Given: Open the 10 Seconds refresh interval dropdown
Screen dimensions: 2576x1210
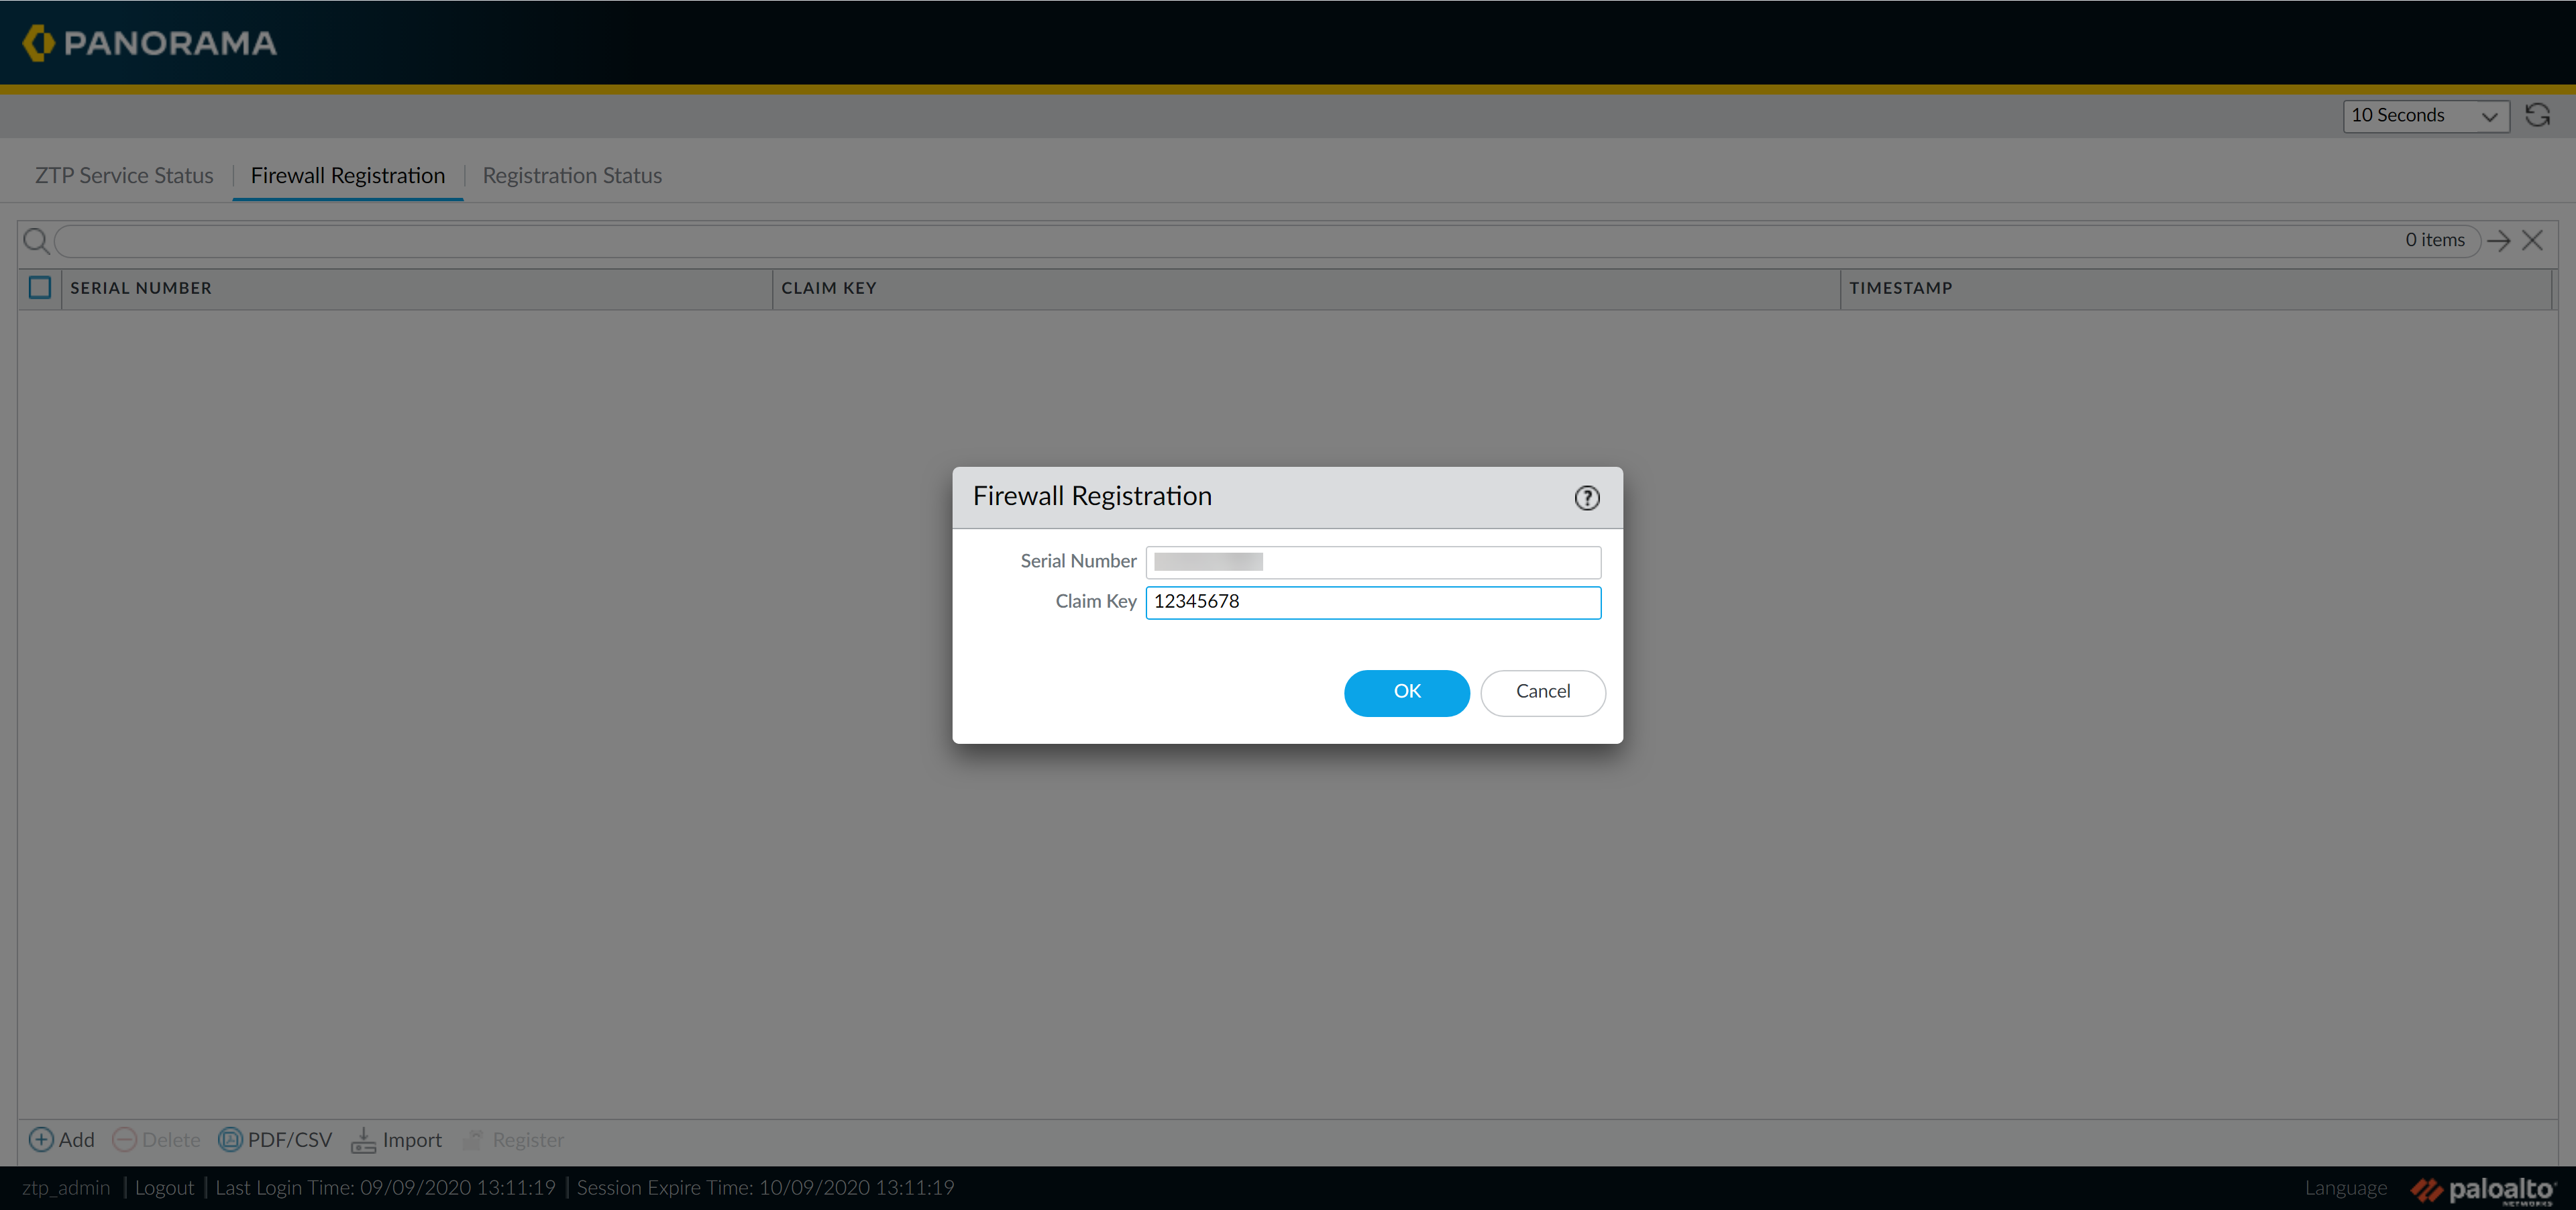Looking at the screenshot, I should (x=2424, y=116).
